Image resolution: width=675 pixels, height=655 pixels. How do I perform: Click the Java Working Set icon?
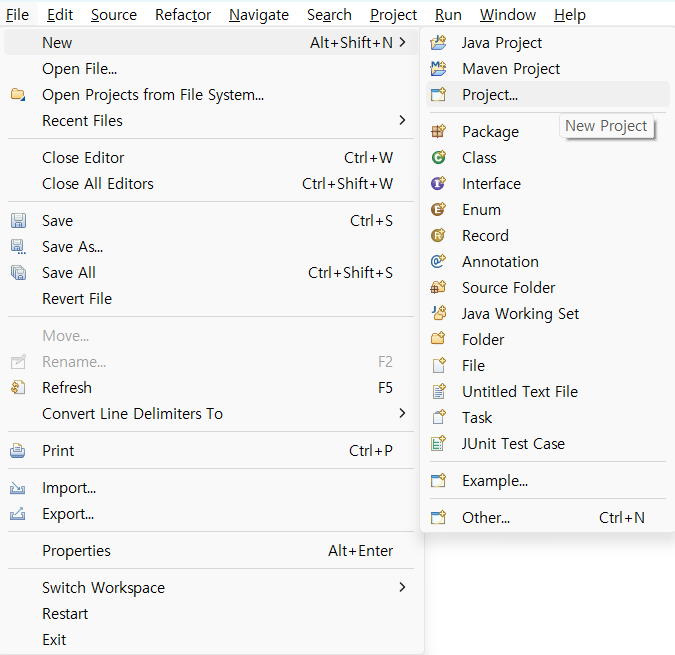click(438, 313)
